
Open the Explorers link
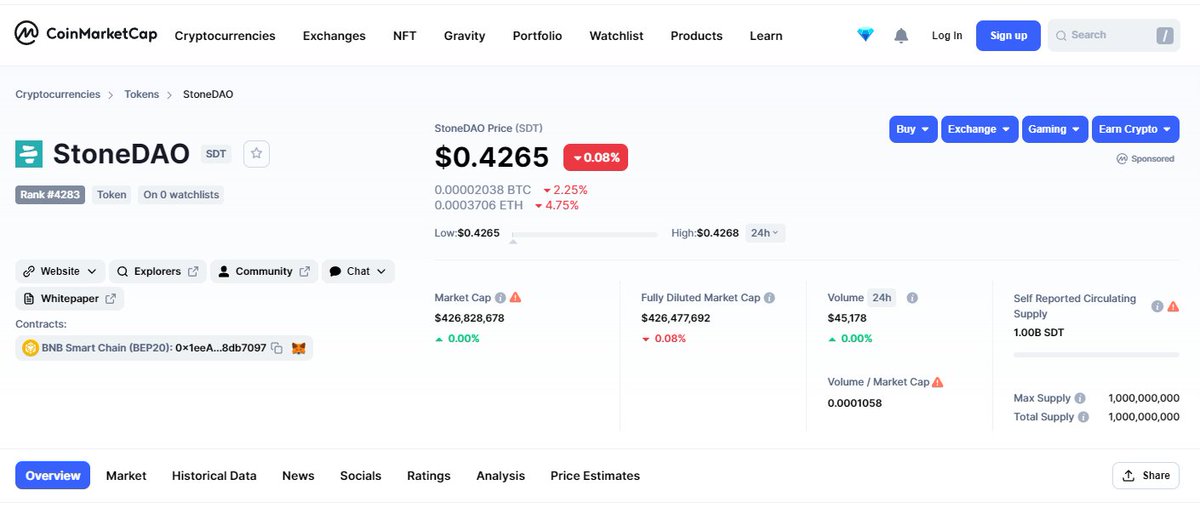(158, 271)
